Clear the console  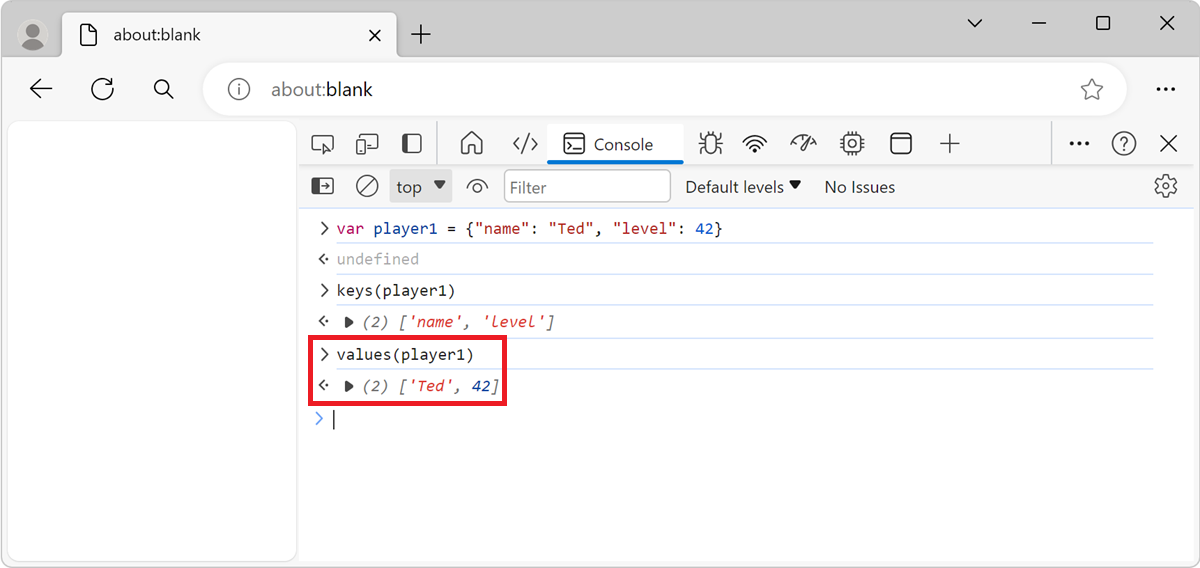[x=367, y=186]
